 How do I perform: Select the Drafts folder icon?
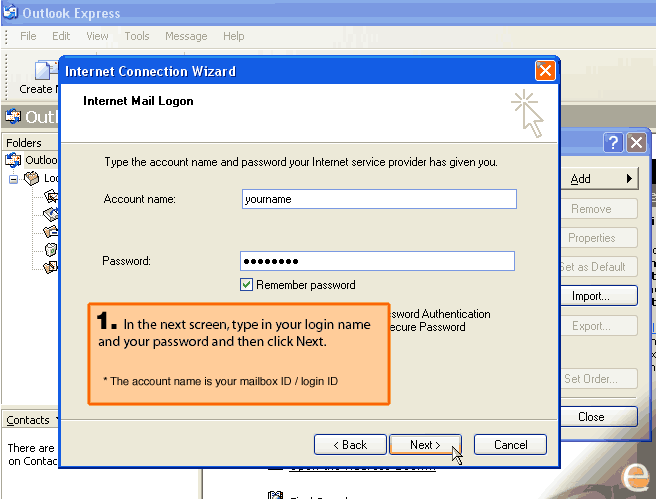click(51, 267)
